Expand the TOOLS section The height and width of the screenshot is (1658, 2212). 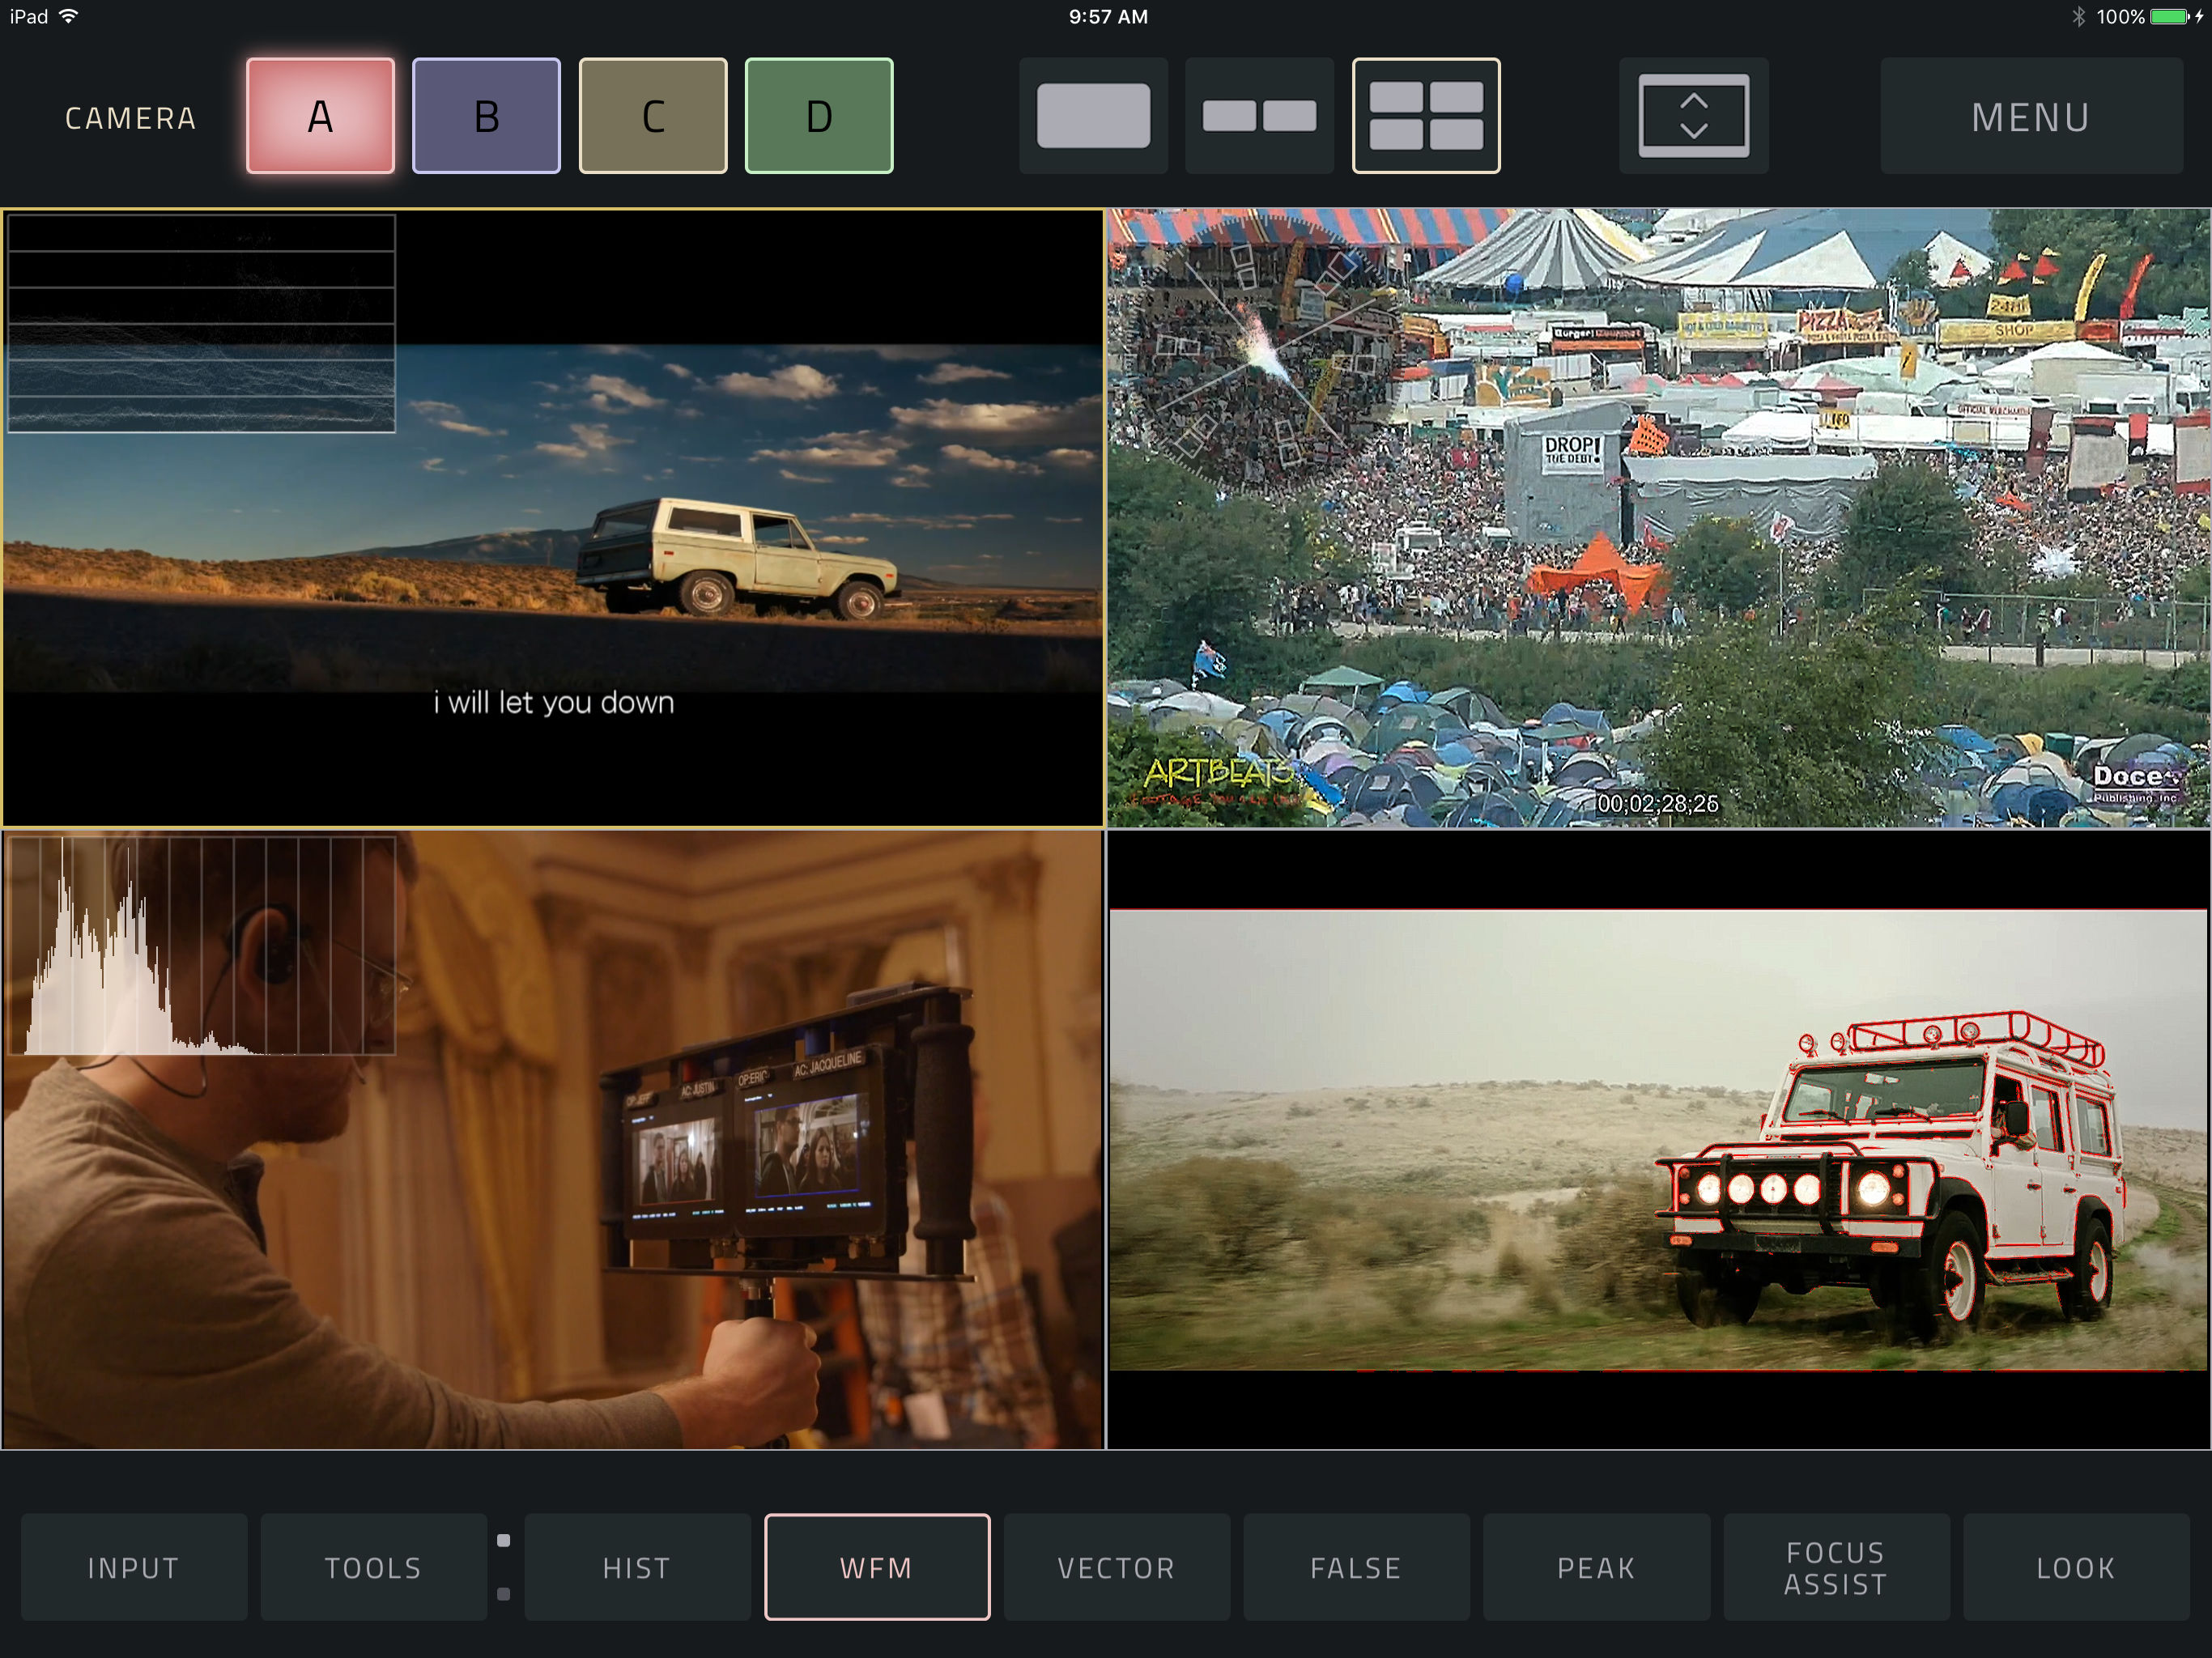(x=373, y=1567)
